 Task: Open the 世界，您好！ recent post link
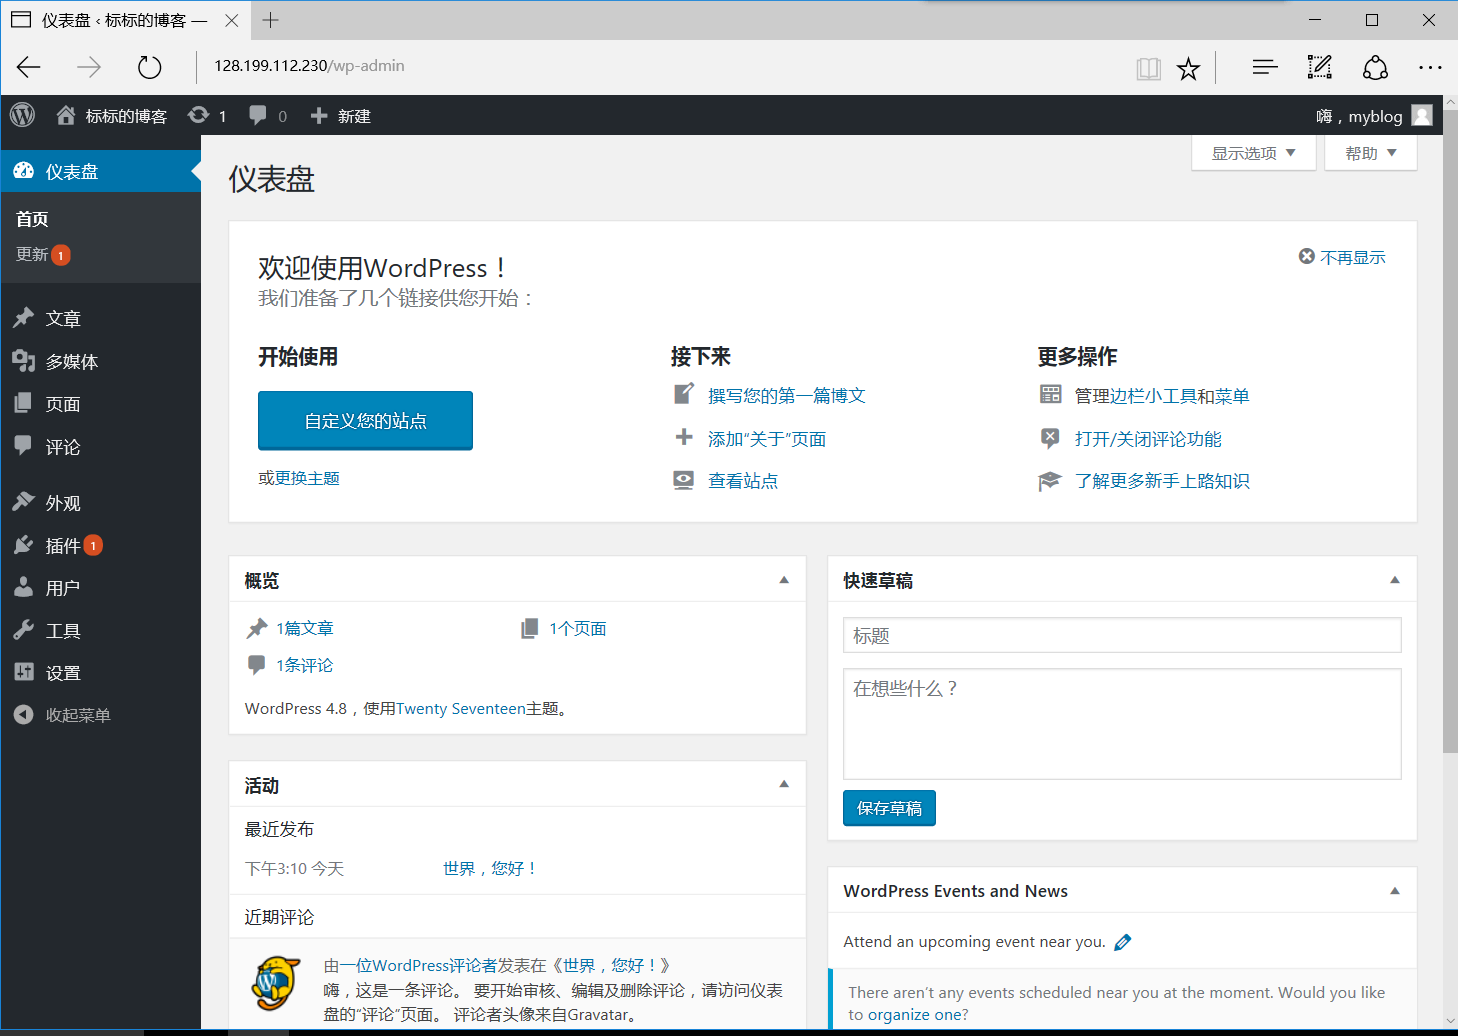(x=490, y=868)
